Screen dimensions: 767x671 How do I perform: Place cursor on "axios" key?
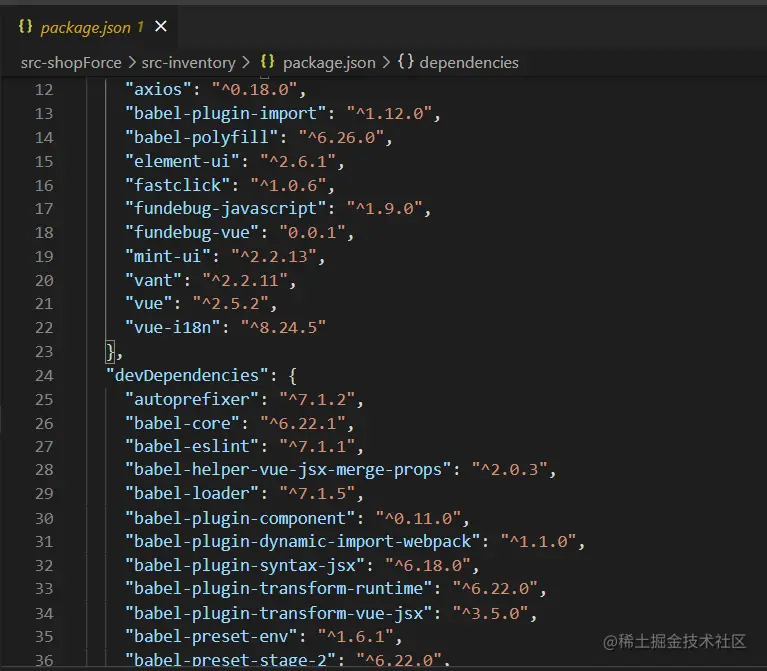(158, 89)
